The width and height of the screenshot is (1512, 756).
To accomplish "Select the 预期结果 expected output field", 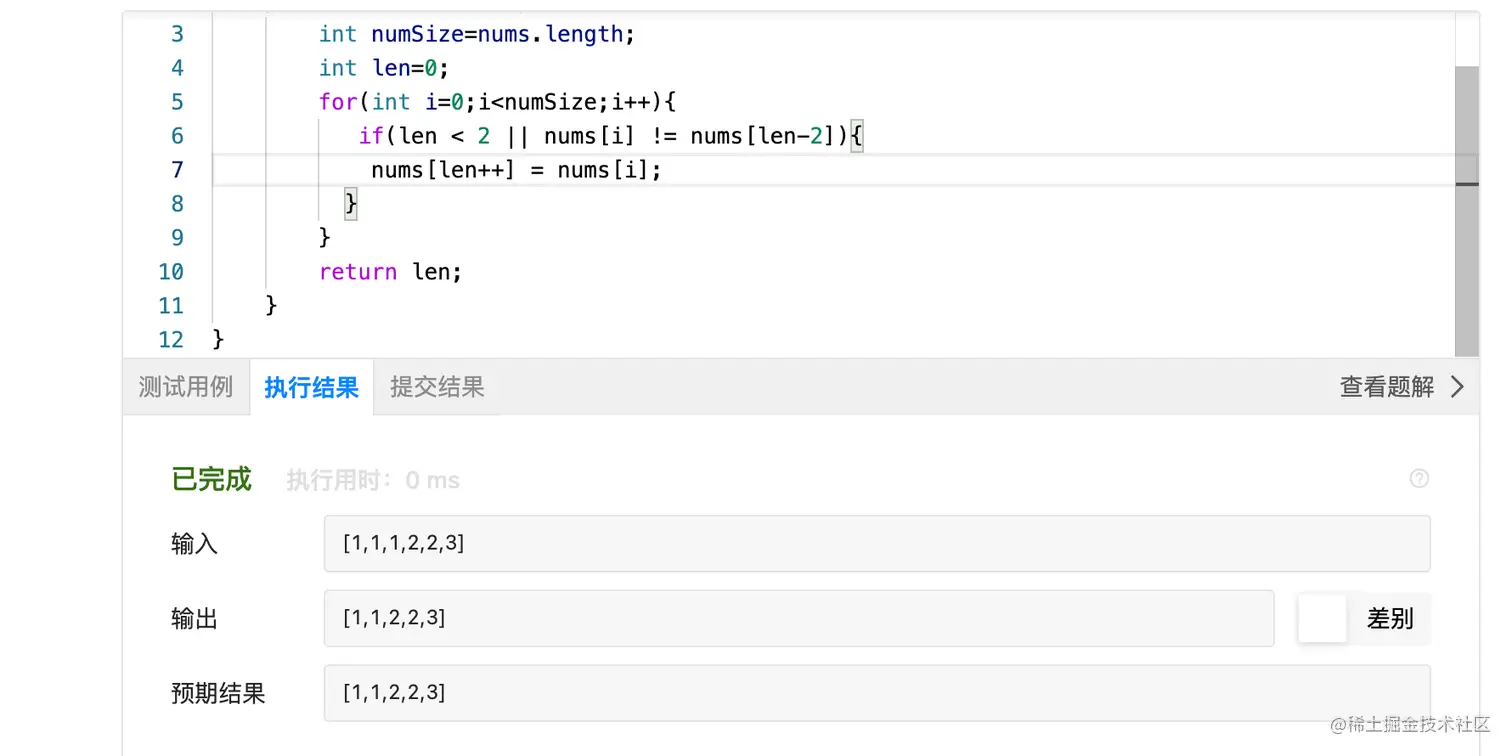I will [x=876, y=693].
